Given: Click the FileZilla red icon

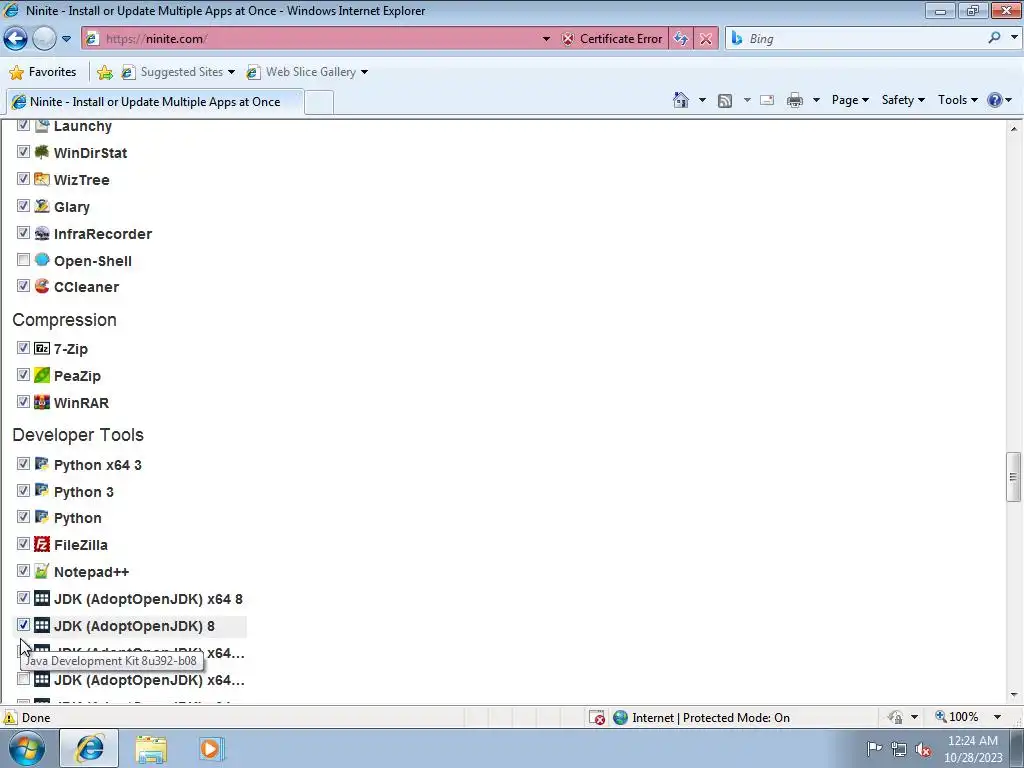Looking at the screenshot, I should pos(42,544).
